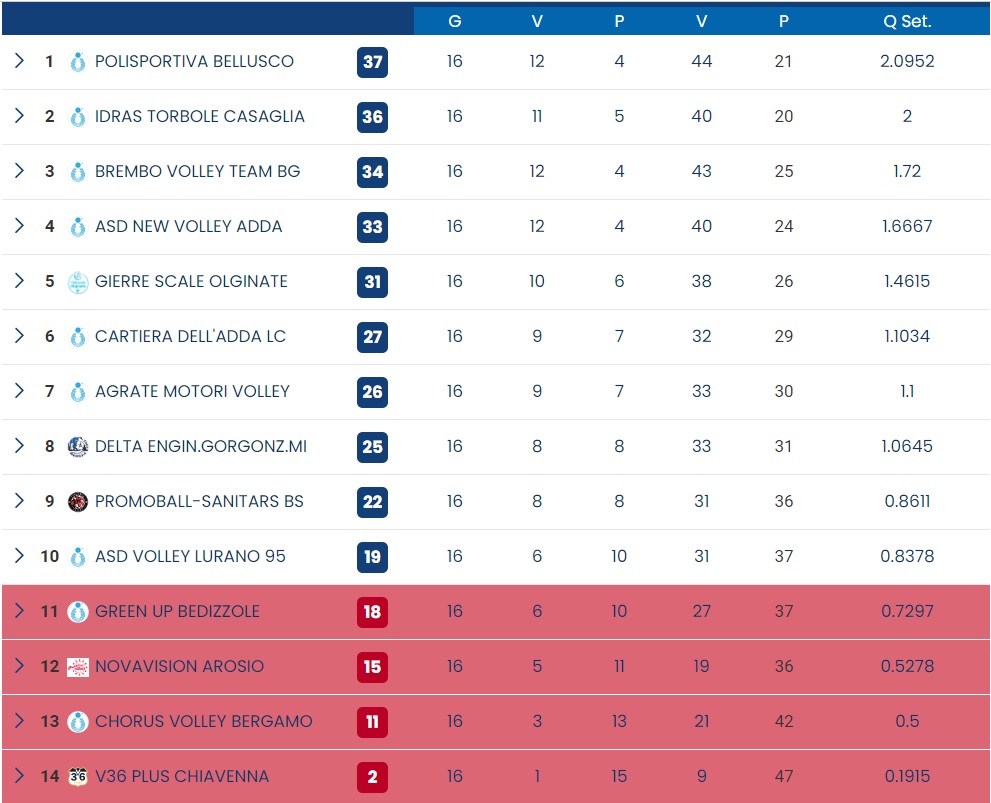Viewport: 991px width, 803px height.
Task: Click the red 15 points badge
Action: 372,667
